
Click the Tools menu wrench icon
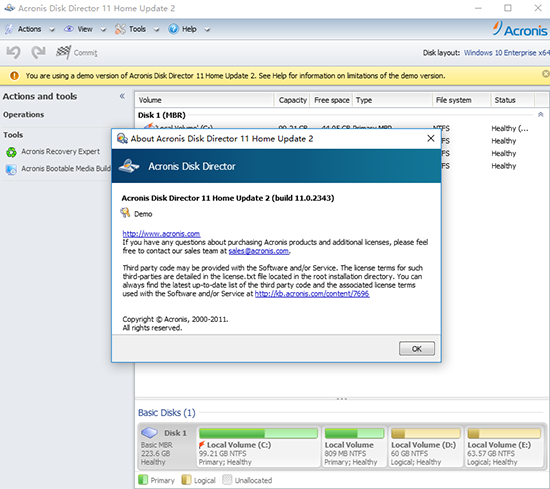click(120, 29)
